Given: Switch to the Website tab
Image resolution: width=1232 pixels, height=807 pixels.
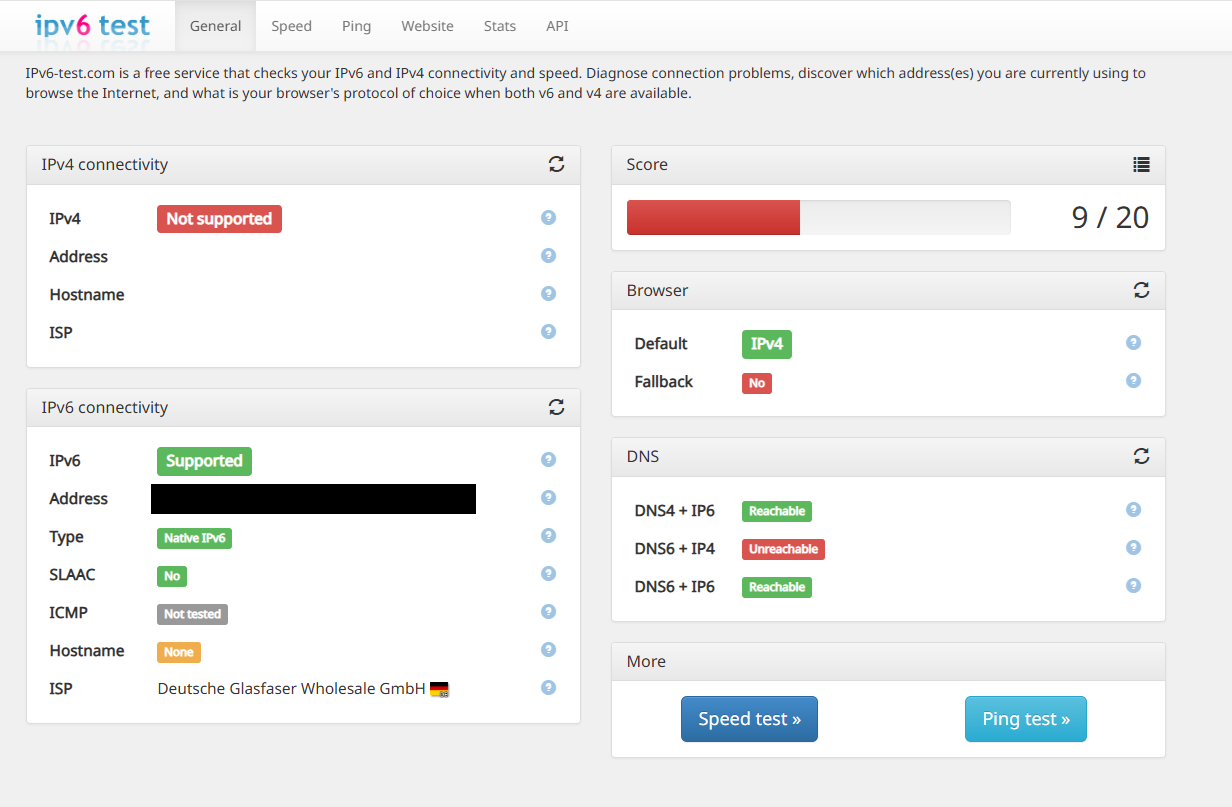Looking at the screenshot, I should tap(427, 26).
